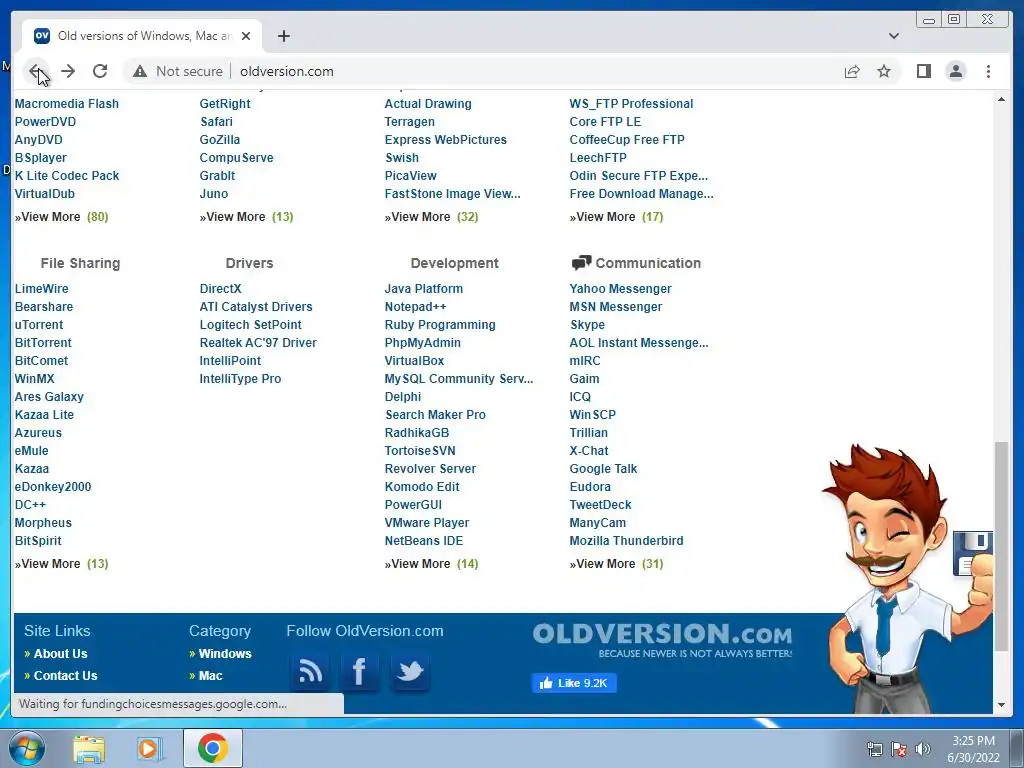The height and width of the screenshot is (768, 1024).
Task: Expand View More (17) list
Action: pos(616,217)
